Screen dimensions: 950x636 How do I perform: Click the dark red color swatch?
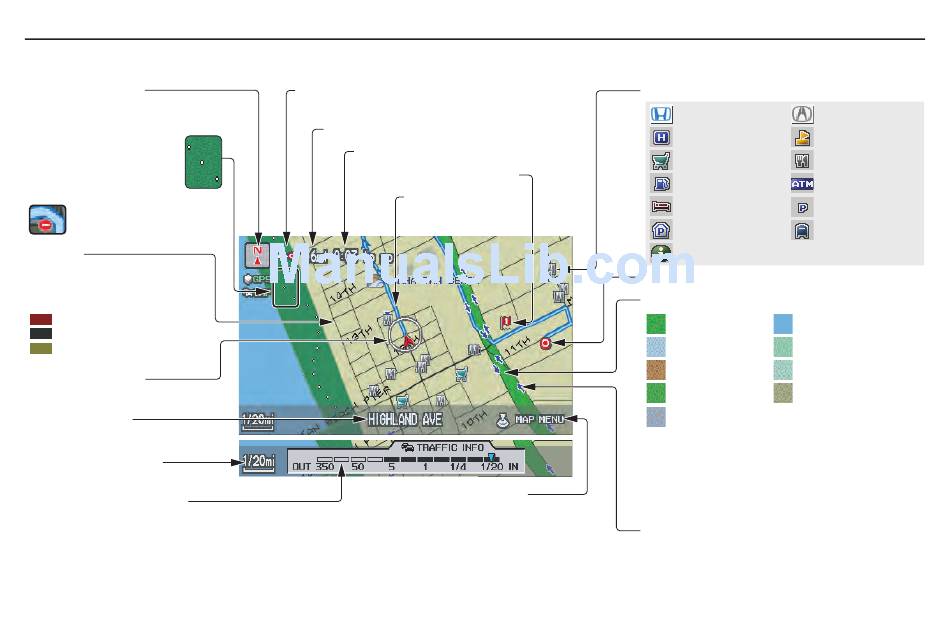pos(41,319)
